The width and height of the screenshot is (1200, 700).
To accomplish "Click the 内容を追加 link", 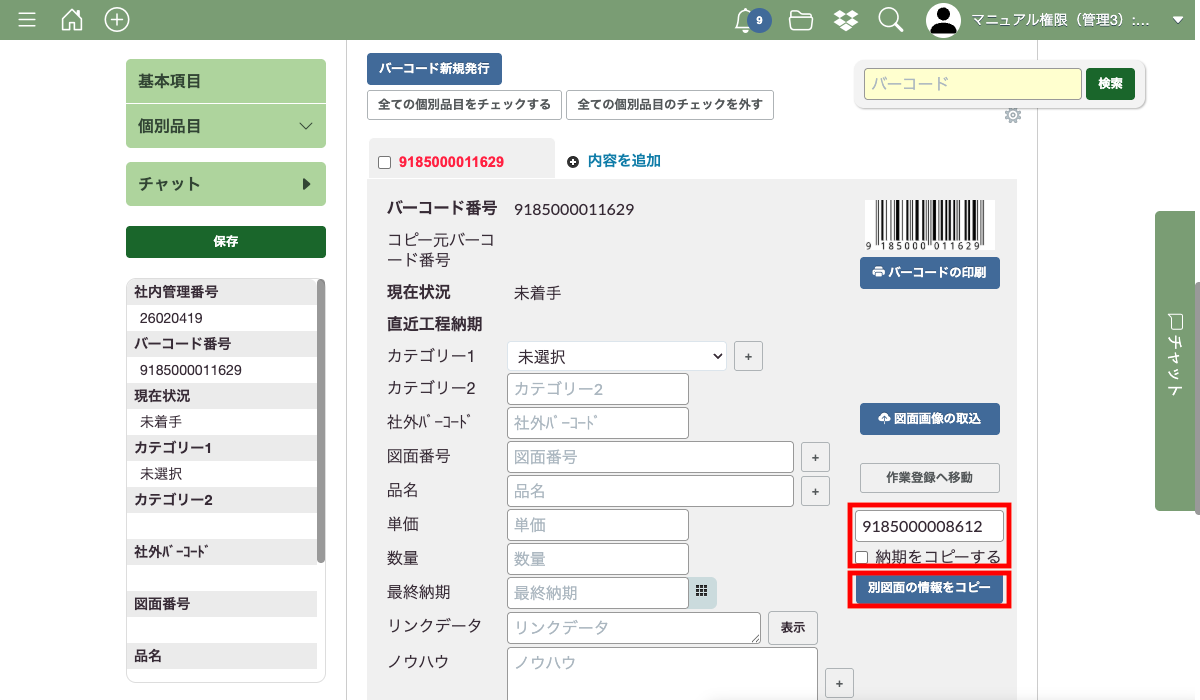I will tap(623, 161).
